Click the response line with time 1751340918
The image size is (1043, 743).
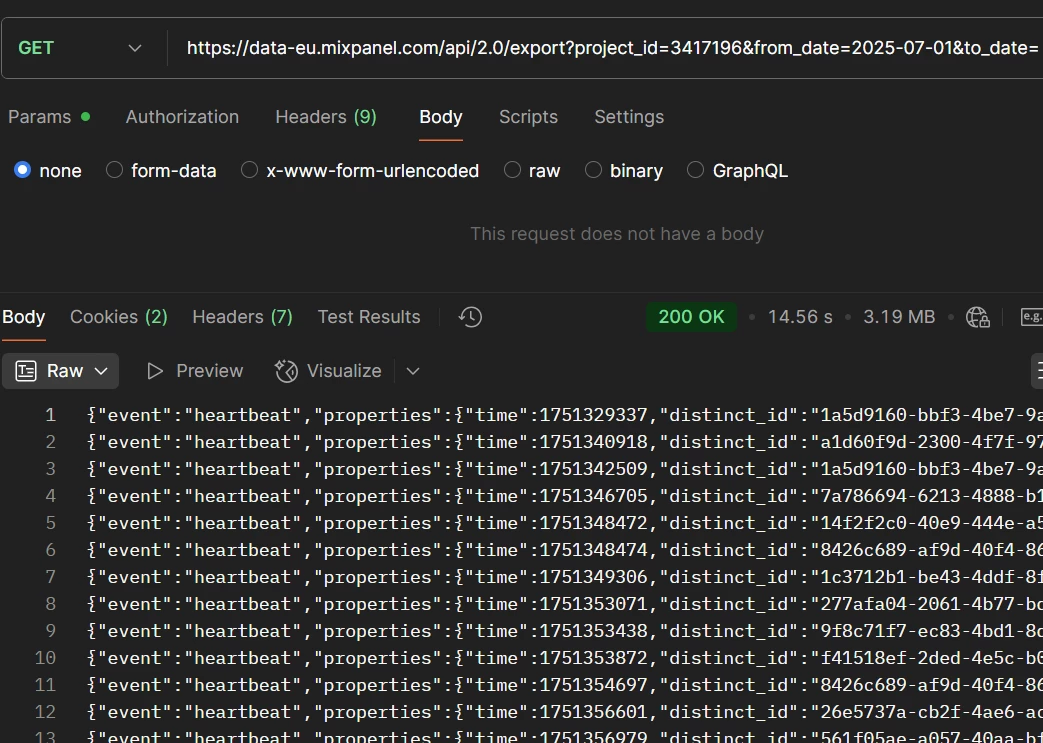point(565,442)
